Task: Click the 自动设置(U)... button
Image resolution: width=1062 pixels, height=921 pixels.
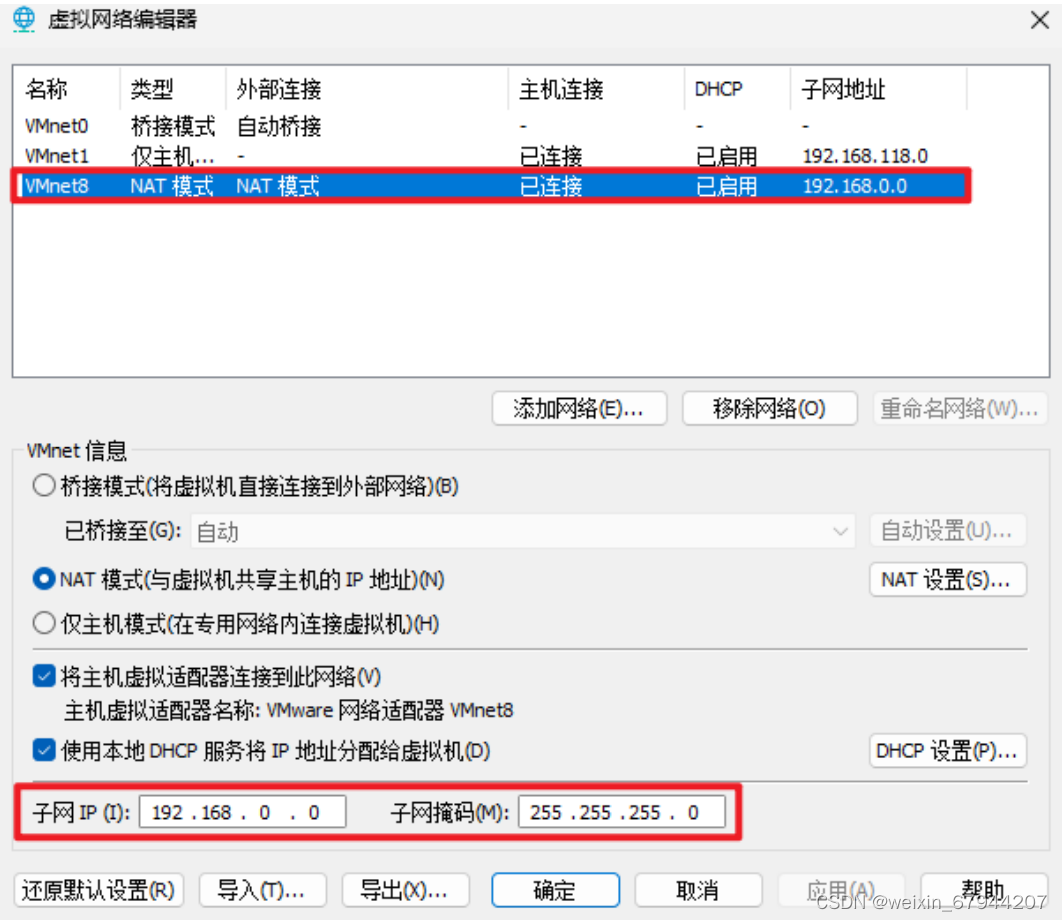Action: tap(948, 530)
